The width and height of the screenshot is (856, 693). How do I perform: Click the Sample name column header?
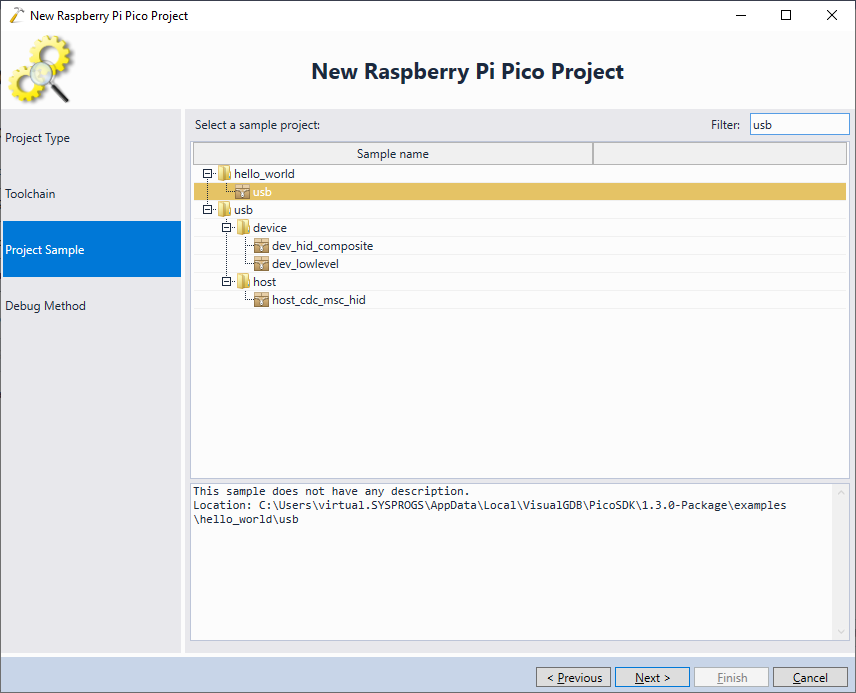393,154
